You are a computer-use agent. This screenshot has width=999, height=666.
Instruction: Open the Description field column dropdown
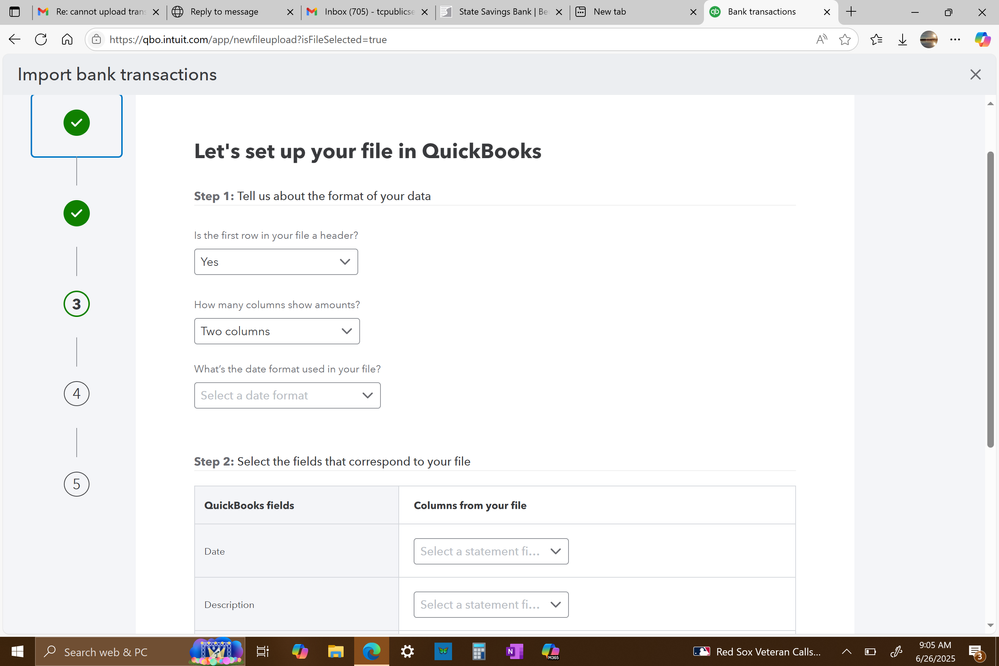(491, 605)
